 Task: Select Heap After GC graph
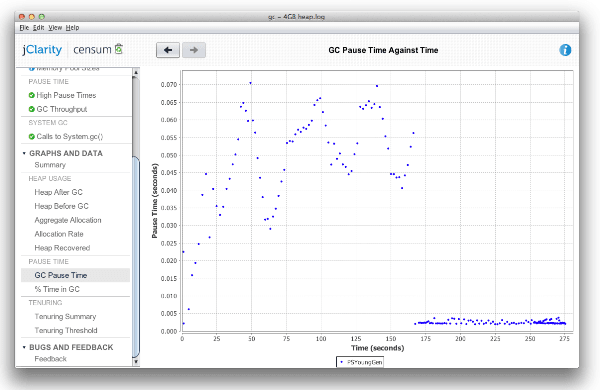pos(59,192)
